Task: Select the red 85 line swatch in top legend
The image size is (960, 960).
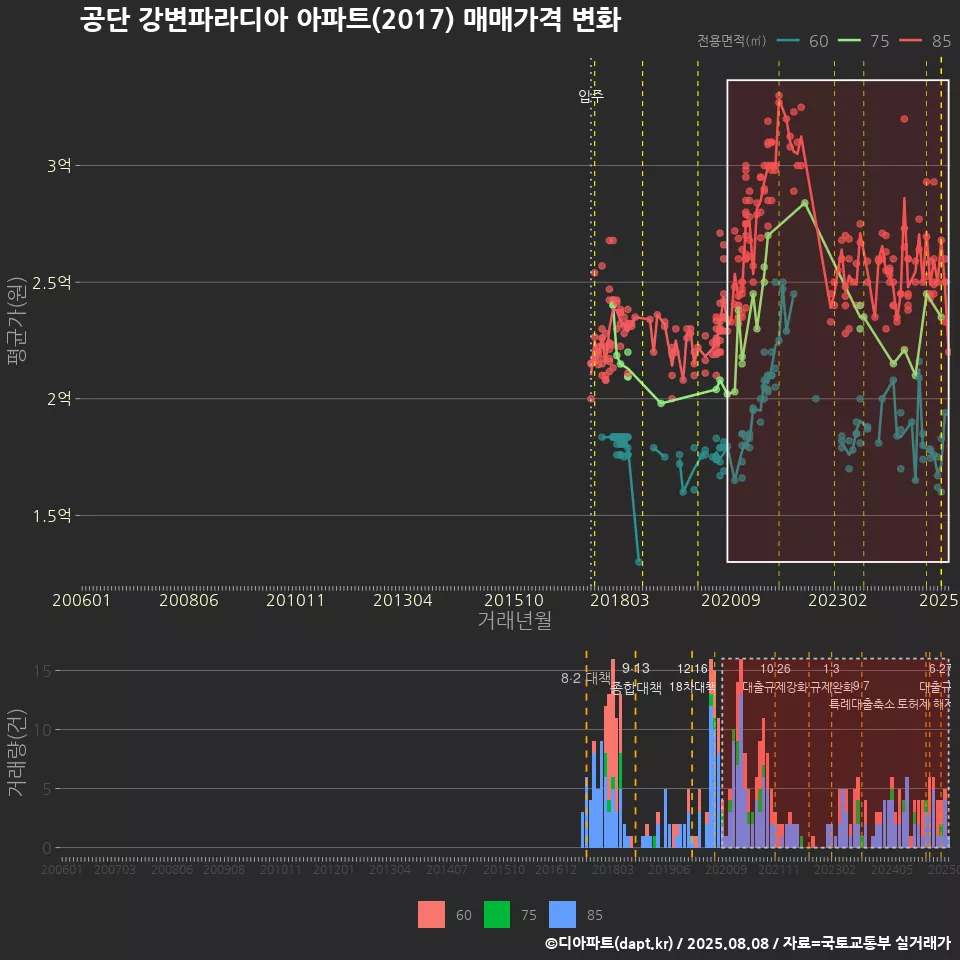Action: (910, 41)
